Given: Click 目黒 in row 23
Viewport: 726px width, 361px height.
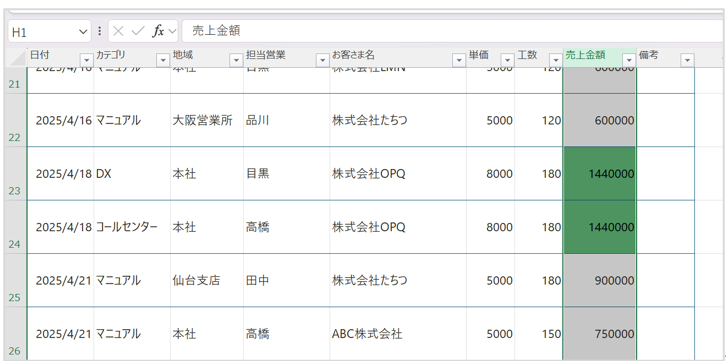Looking at the screenshot, I should 287,174.
